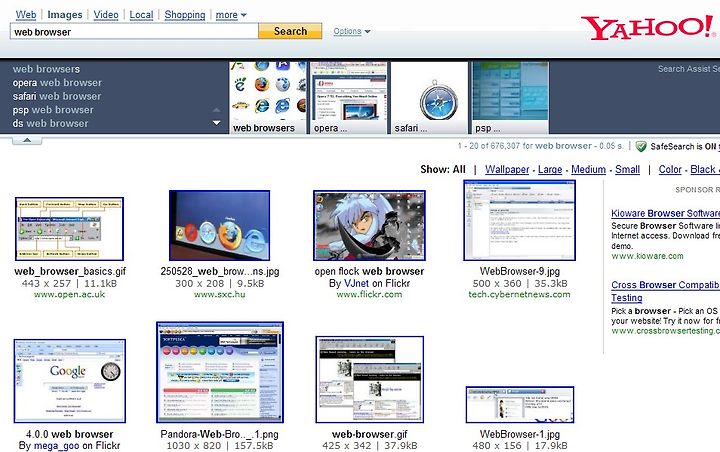This screenshot has width=720, height=452.
Task: Open the web-browser.gif thumbnail
Action: (x=369, y=379)
